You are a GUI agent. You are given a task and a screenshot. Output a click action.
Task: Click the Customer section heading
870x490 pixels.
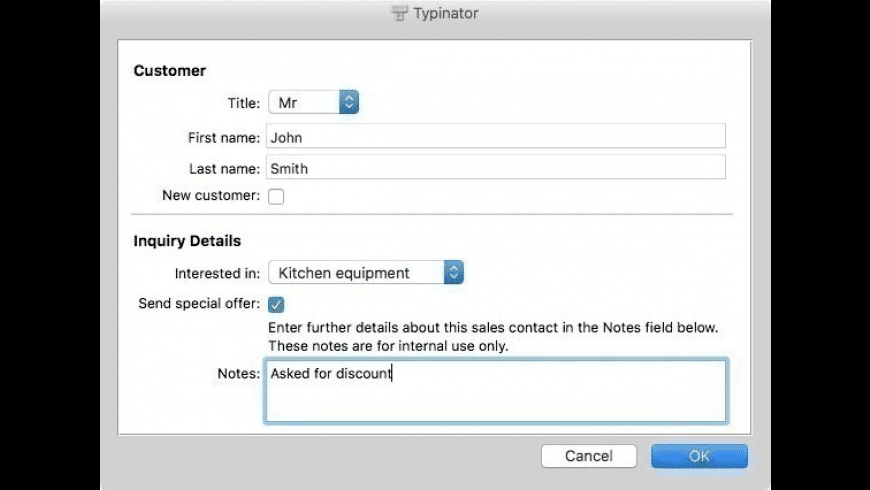pos(170,70)
